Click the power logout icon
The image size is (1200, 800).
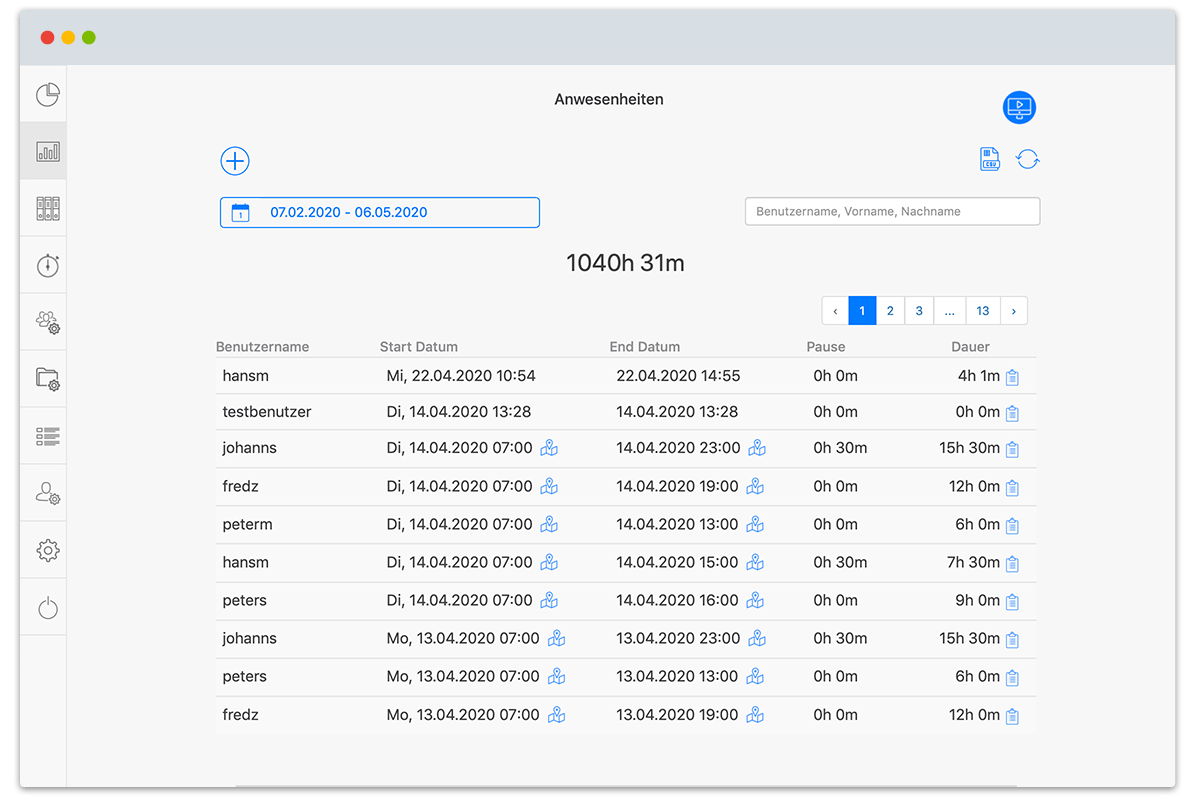point(48,607)
